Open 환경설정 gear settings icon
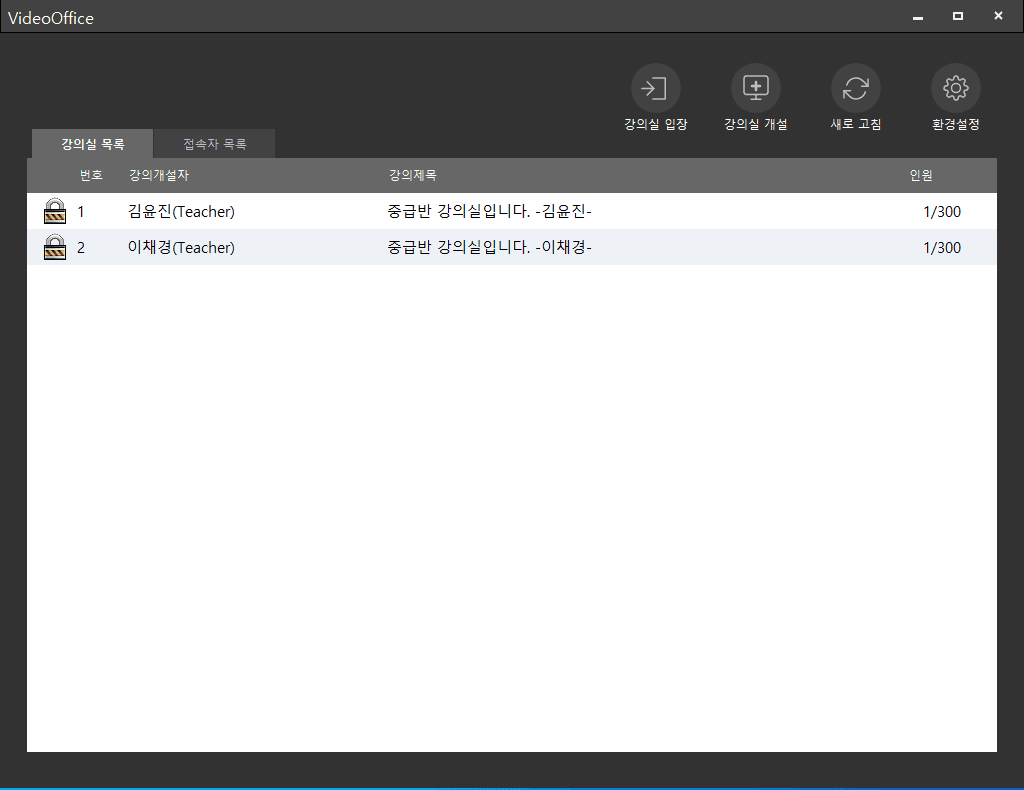1024x790 pixels. pos(955,89)
